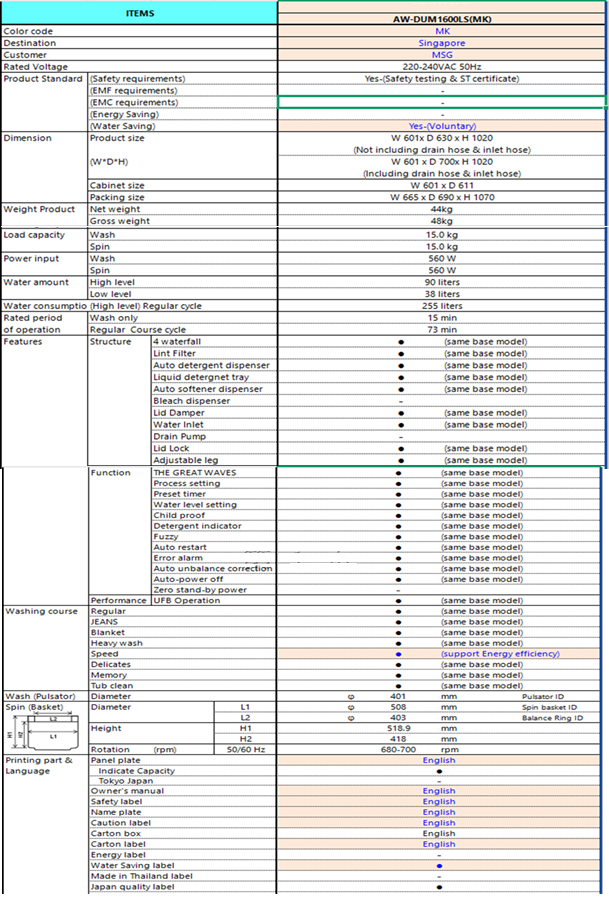Click the "Owner's manual" cell
Image resolution: width=609 pixels, height=899 pixels.
pyautogui.click(x=182, y=791)
